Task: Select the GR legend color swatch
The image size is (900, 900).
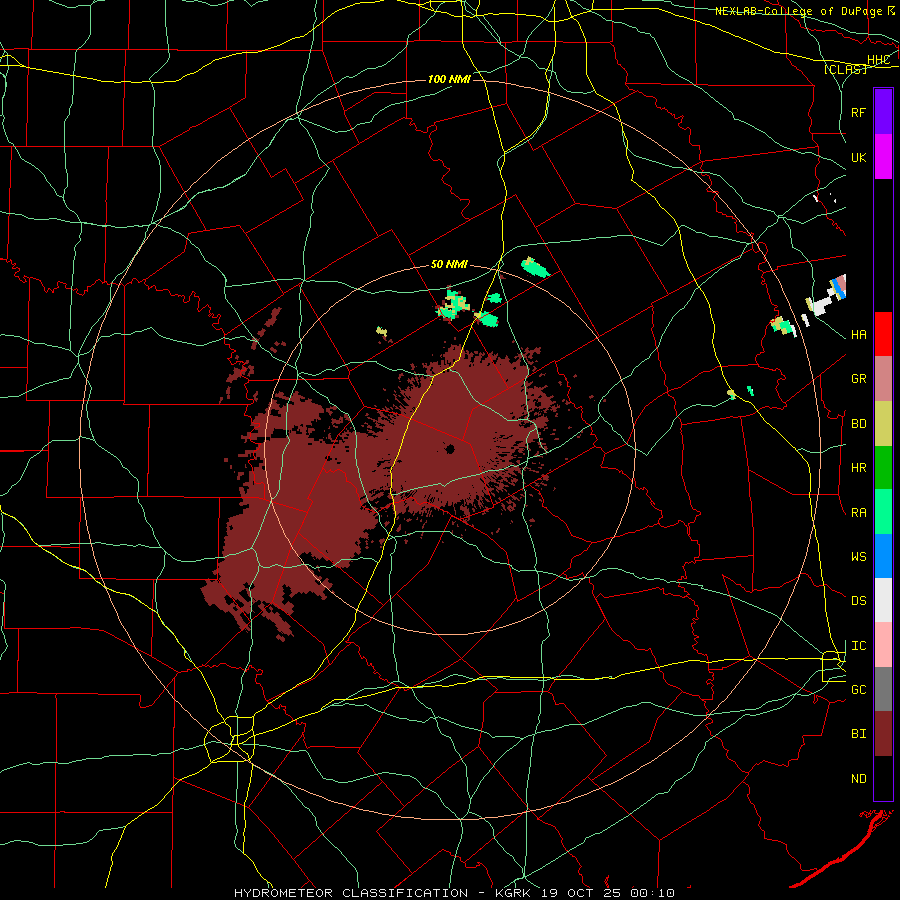Action: click(x=883, y=378)
